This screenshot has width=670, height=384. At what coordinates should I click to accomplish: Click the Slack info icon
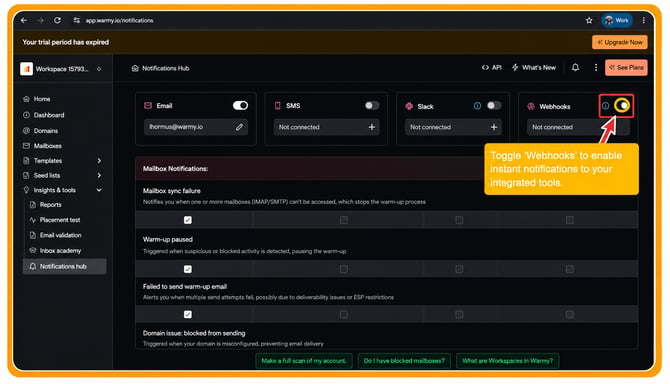(x=477, y=106)
